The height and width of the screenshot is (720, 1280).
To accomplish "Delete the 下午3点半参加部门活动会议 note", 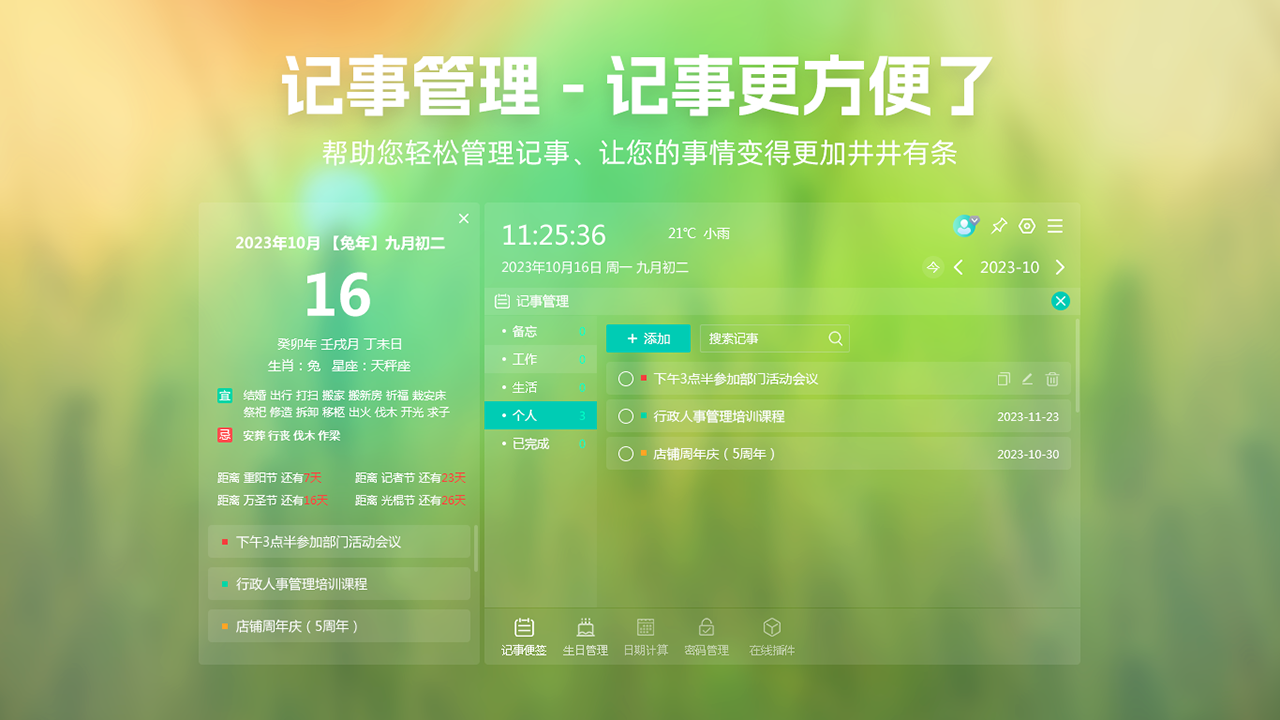I will 1052,379.
